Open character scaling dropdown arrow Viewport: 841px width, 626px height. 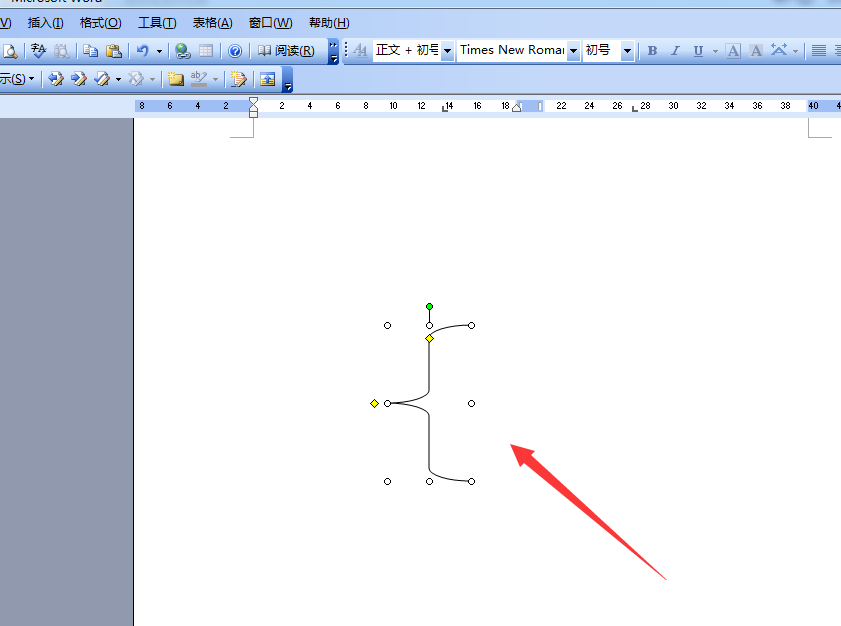pos(795,51)
